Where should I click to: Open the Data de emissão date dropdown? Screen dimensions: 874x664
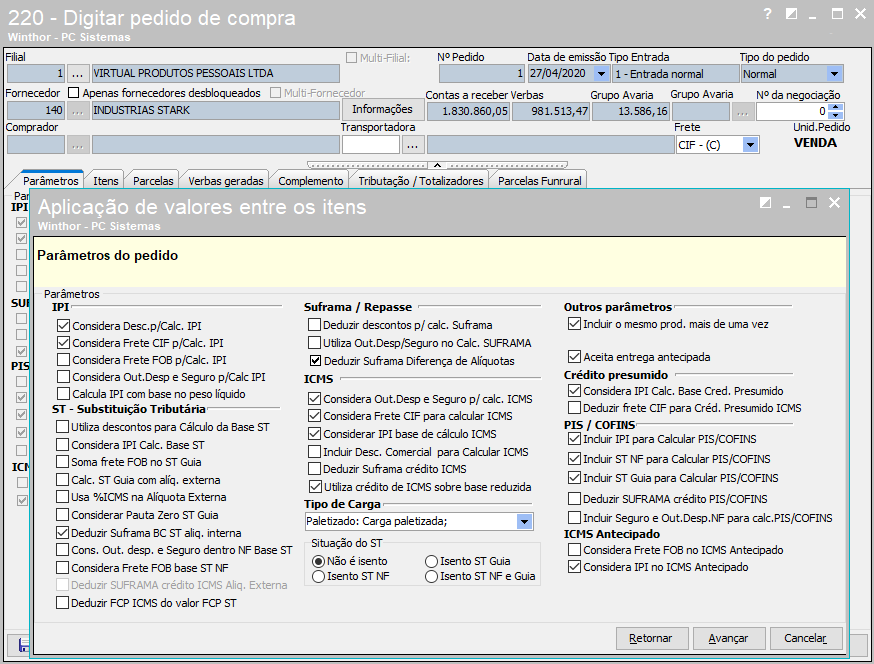click(601, 74)
